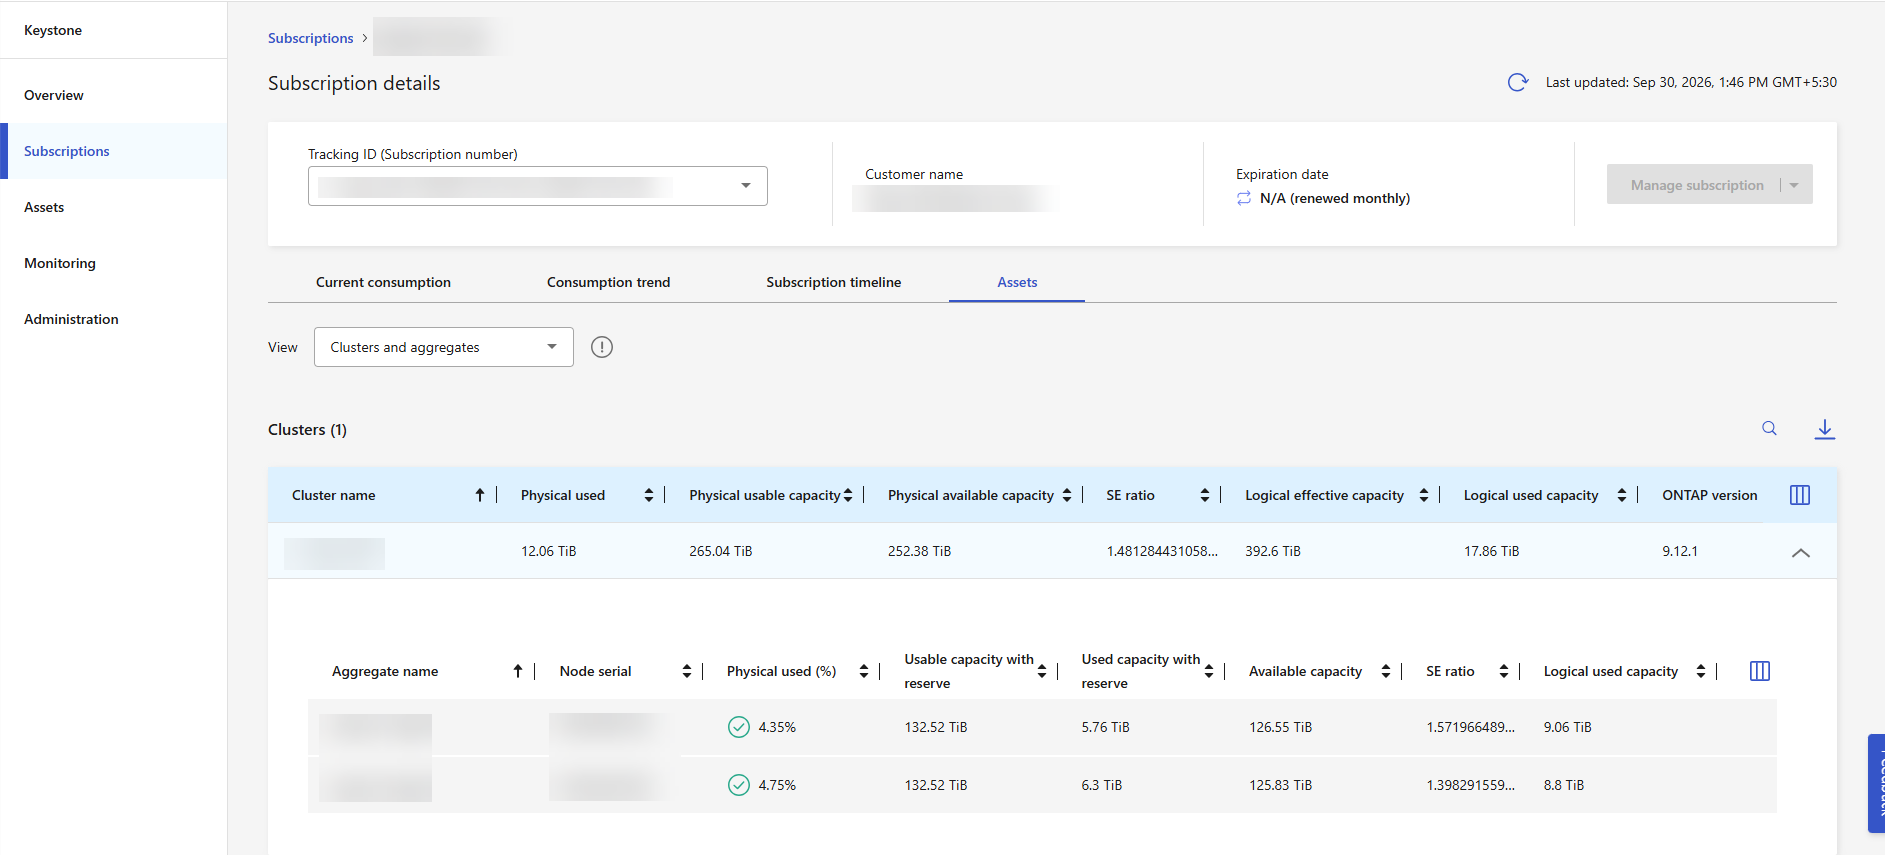The image size is (1885, 855).
Task: Open the Tracking ID subscription dropdown
Action: [538, 186]
